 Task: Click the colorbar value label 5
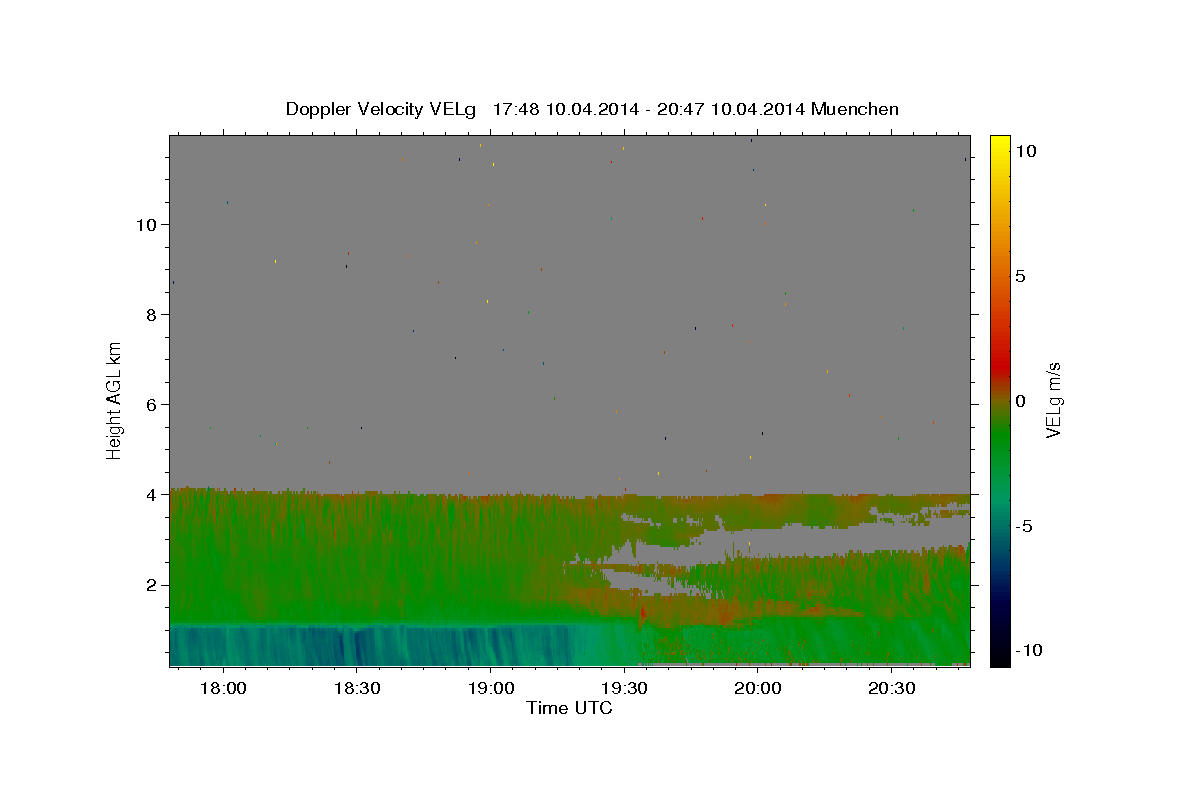pos(1020,276)
